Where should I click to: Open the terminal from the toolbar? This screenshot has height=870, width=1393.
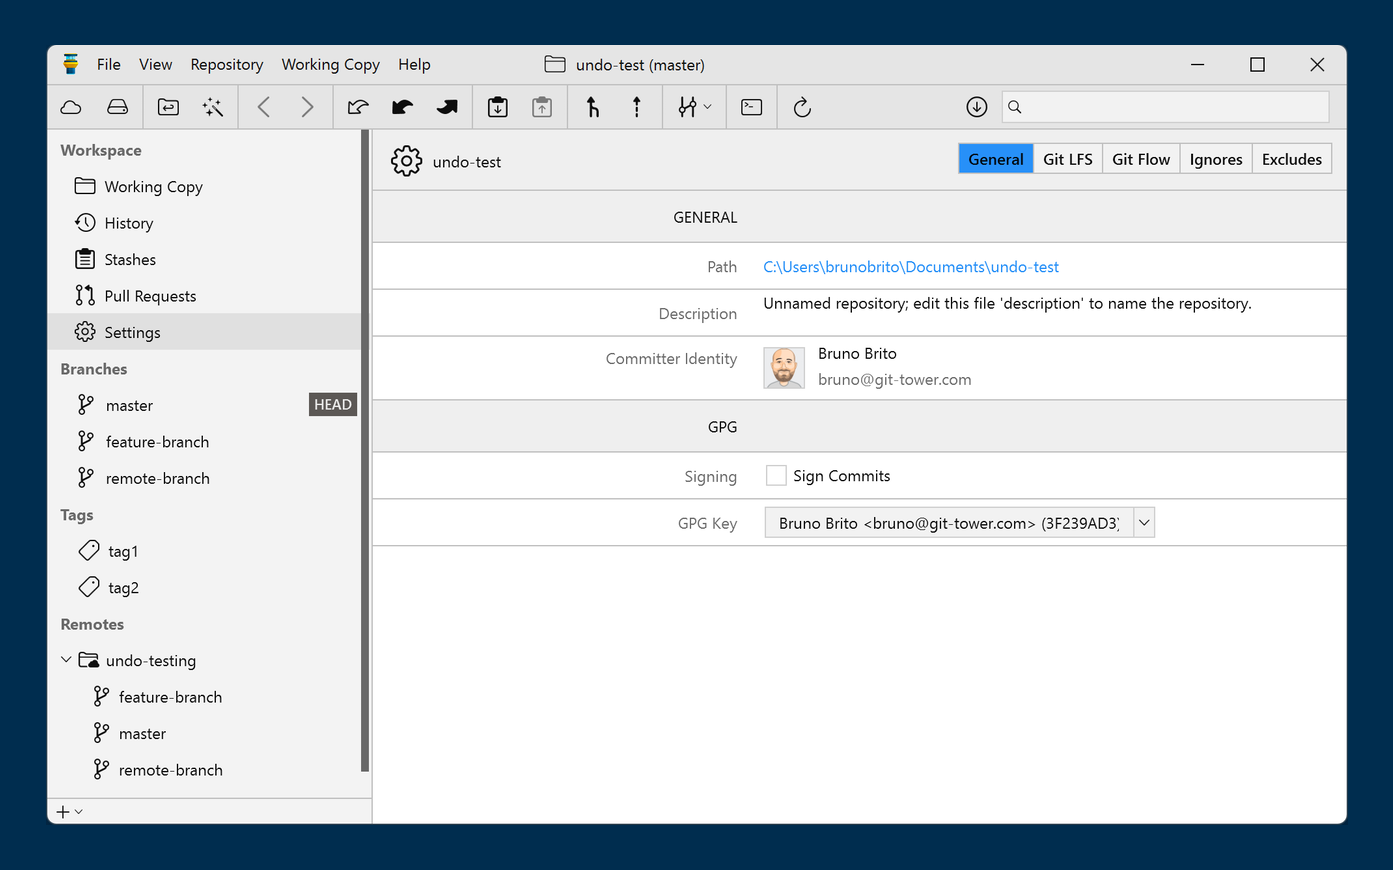coord(752,107)
